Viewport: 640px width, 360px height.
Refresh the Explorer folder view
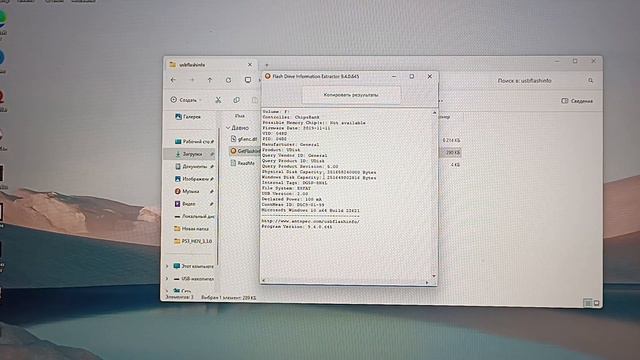click(229, 80)
